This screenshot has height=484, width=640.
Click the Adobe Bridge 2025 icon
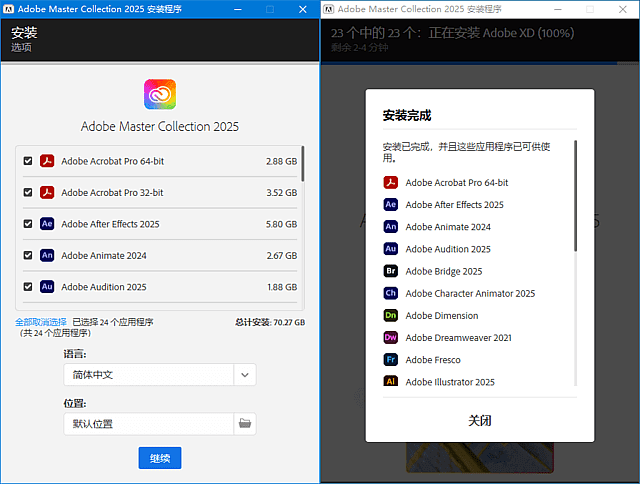pos(391,271)
